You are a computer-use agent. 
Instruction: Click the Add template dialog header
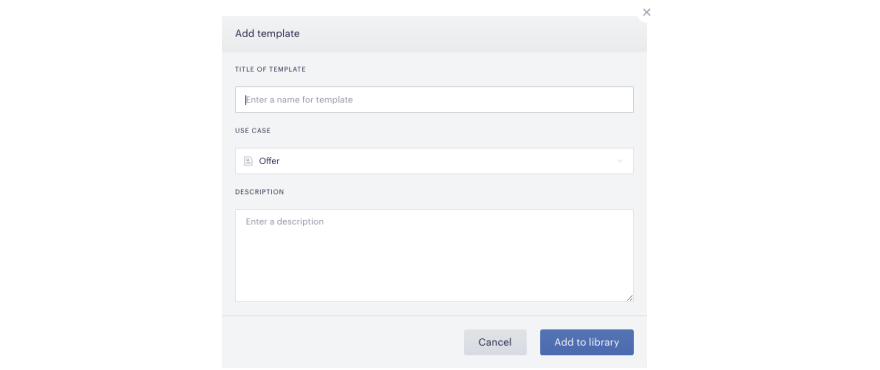267,34
